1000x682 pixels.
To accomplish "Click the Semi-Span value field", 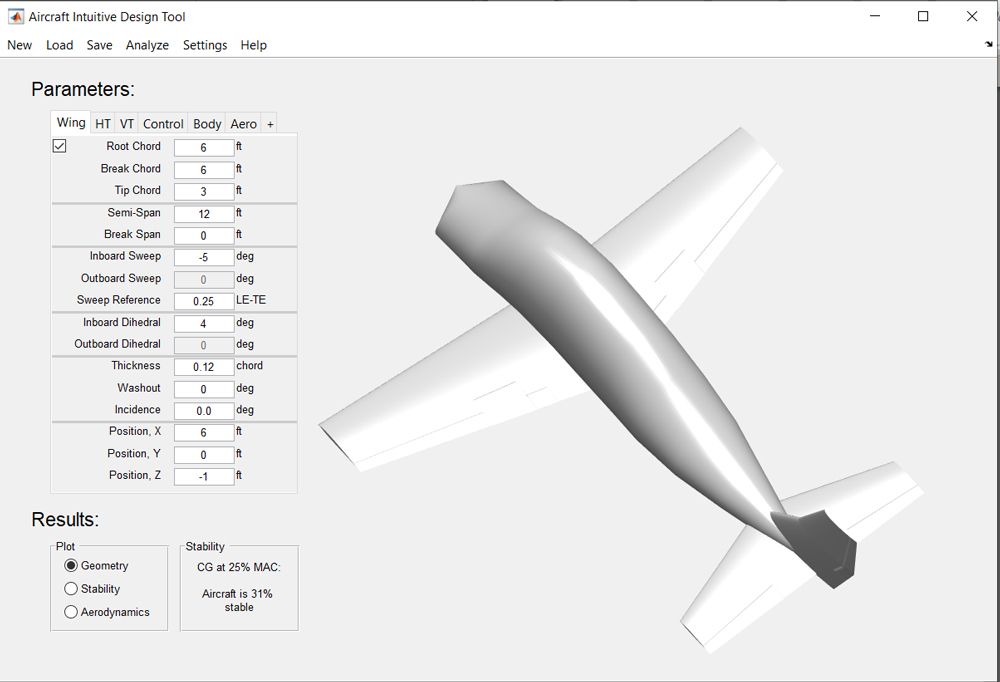I will pos(204,214).
